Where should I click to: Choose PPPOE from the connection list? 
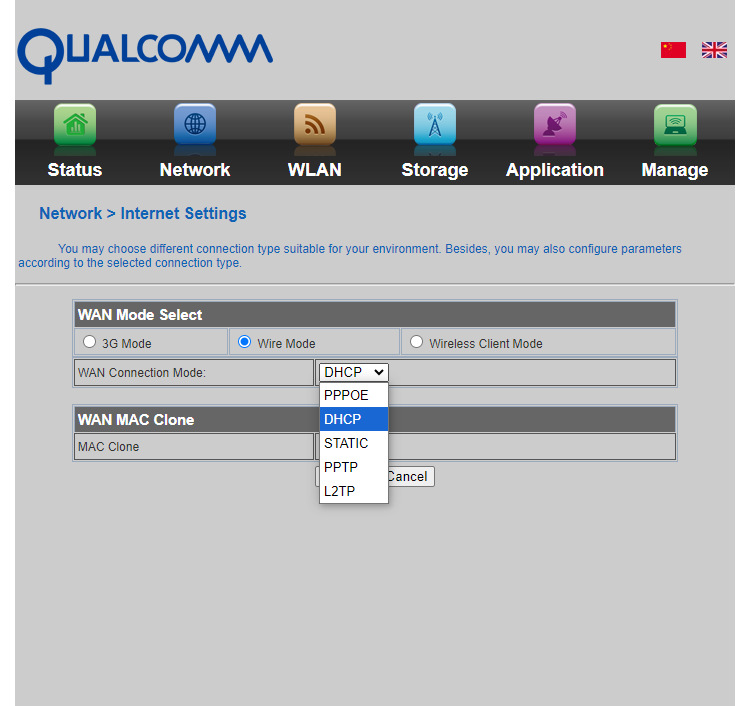(x=347, y=395)
